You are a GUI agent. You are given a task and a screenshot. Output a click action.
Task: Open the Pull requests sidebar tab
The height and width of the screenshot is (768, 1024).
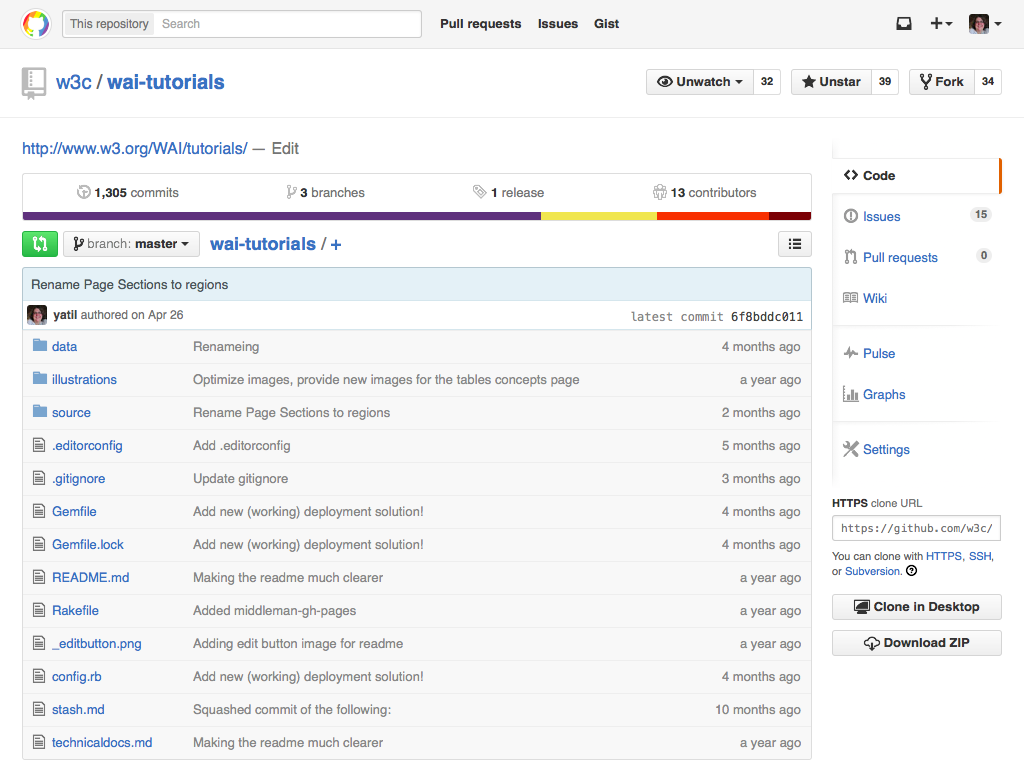(x=916, y=257)
